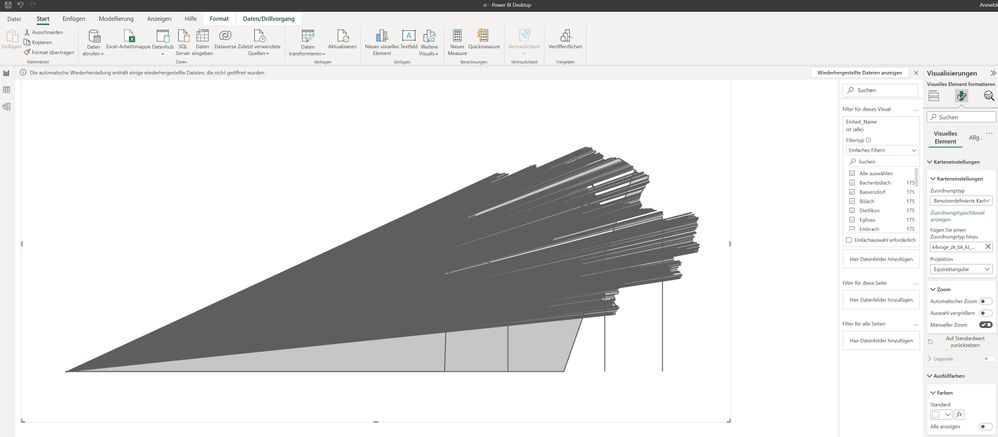
Task: Uncheck Dietlikon filter value
Action: coord(852,210)
